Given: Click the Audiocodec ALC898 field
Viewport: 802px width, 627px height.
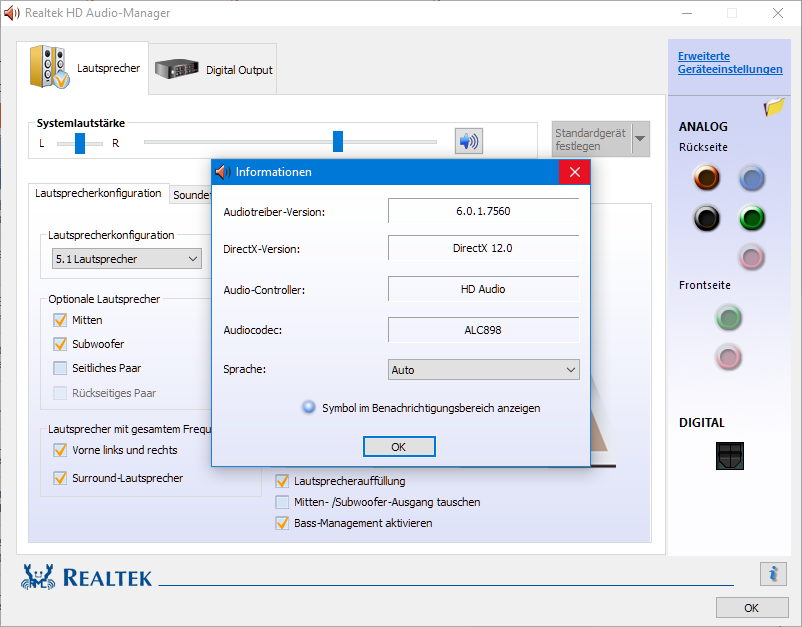Looking at the screenshot, I should pos(483,330).
